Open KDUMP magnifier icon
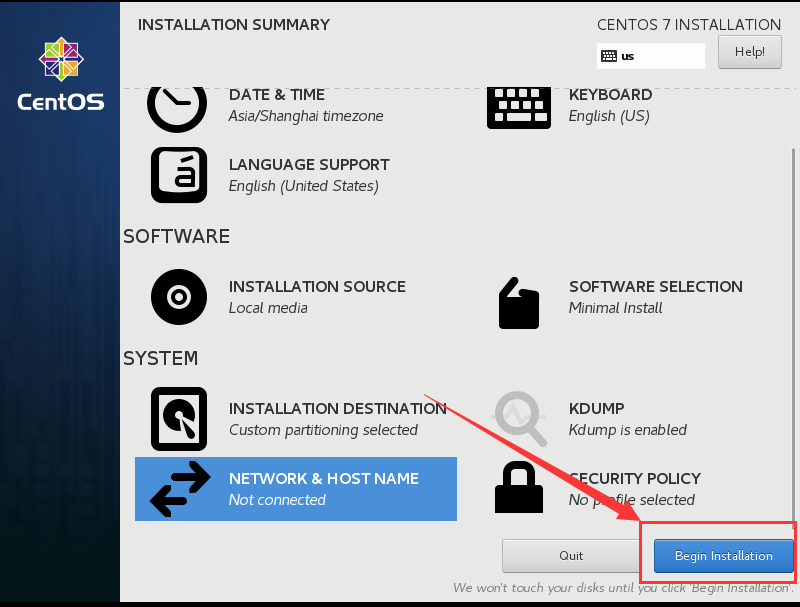 point(519,419)
